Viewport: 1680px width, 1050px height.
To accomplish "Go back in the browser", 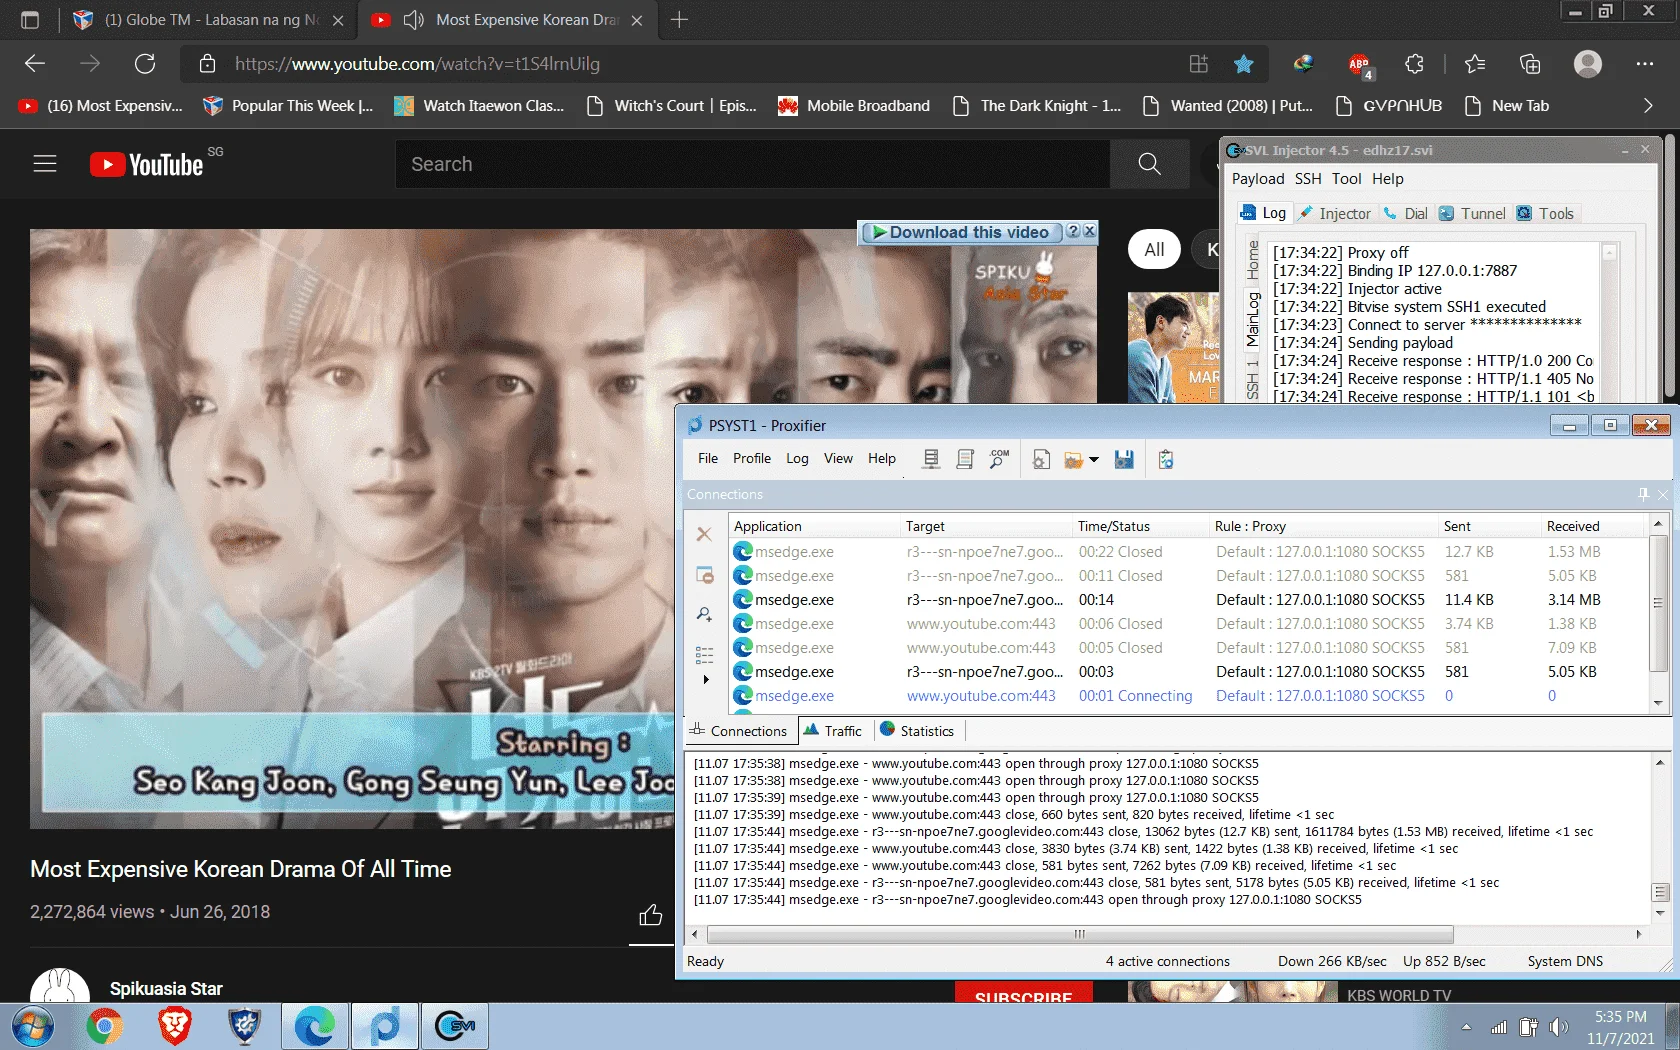I will click(x=35, y=64).
